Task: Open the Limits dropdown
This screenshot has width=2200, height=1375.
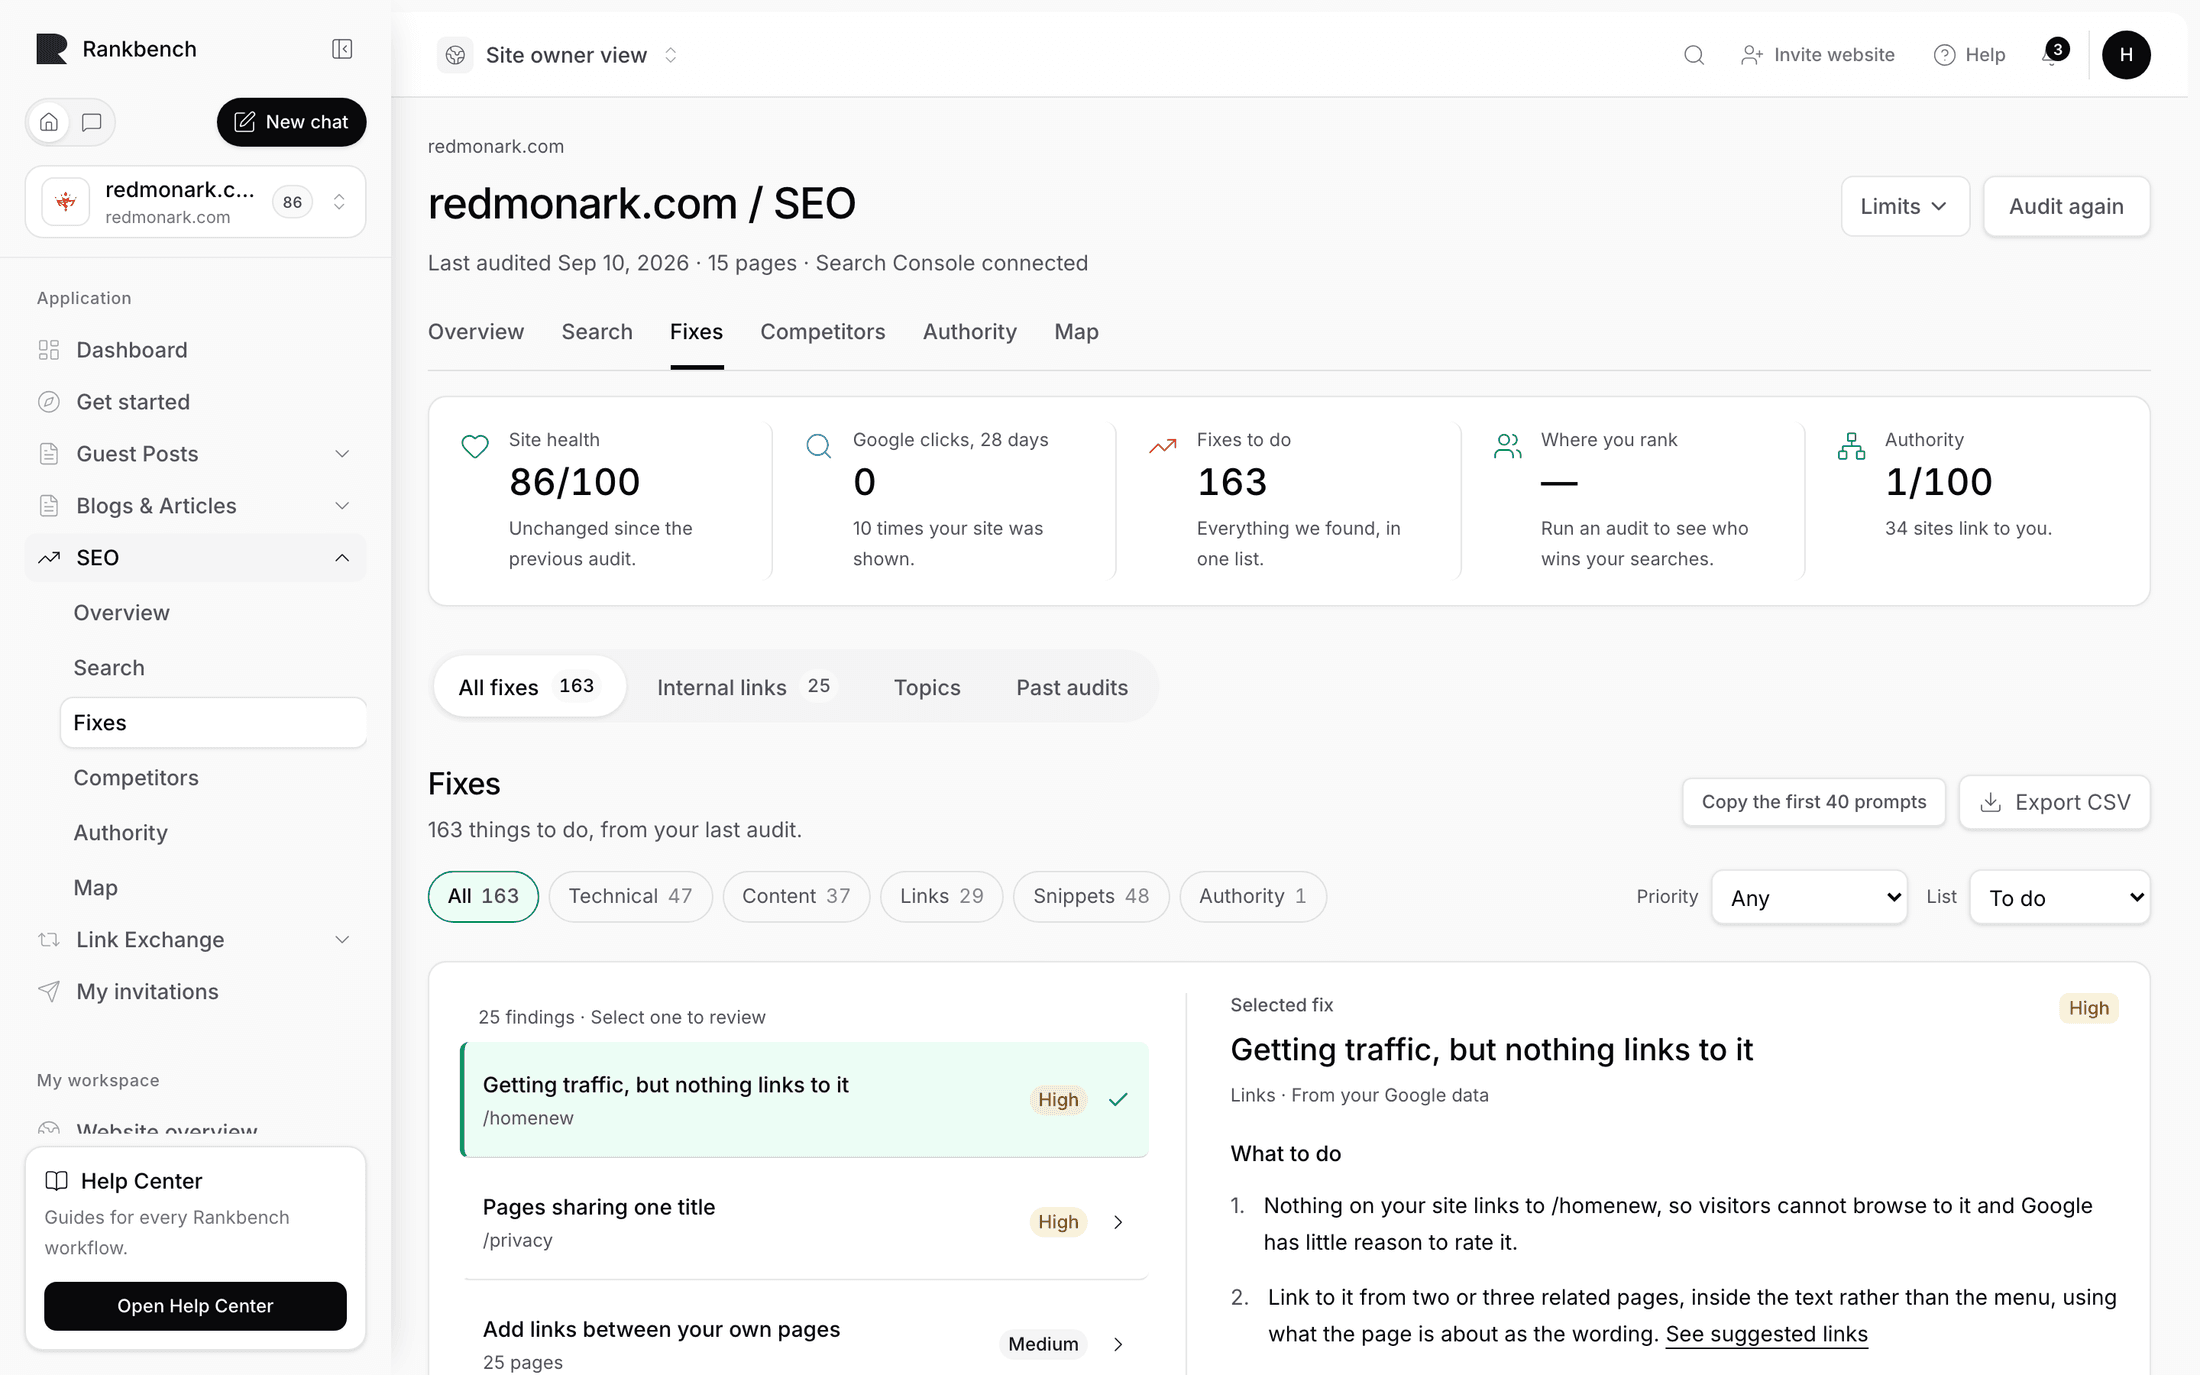Action: click(1905, 207)
